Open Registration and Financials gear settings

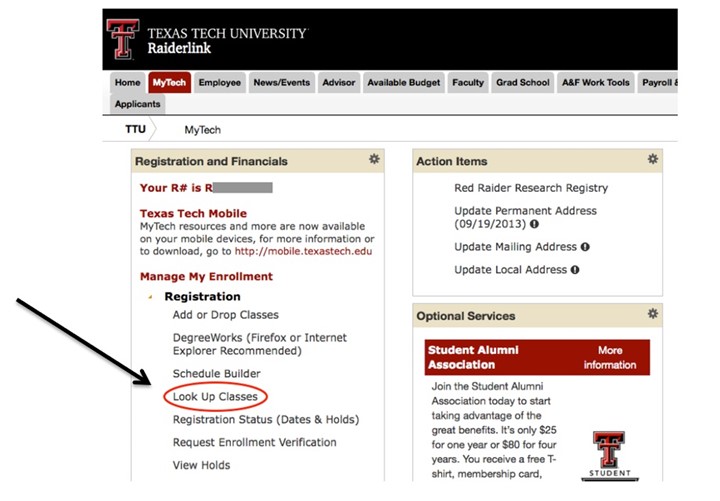pos(374,159)
